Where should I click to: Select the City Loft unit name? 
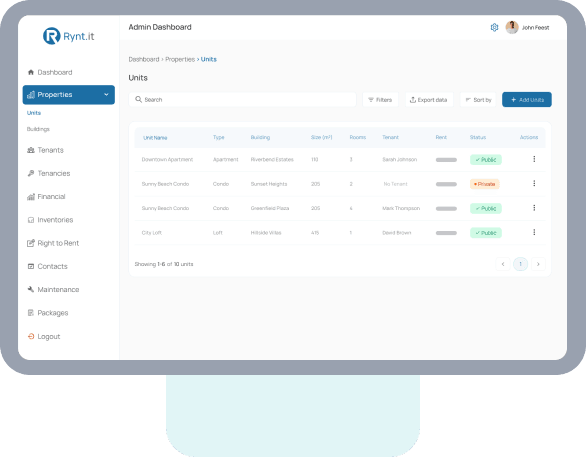point(151,233)
